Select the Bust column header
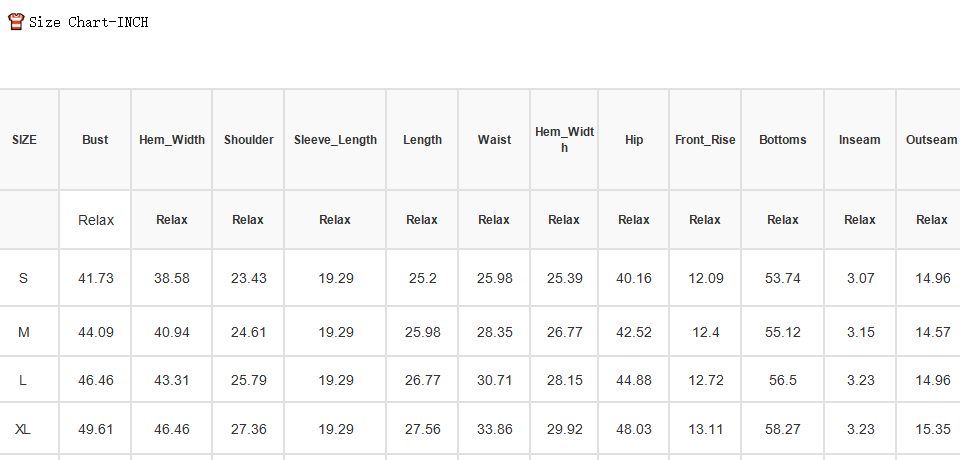 click(x=95, y=140)
